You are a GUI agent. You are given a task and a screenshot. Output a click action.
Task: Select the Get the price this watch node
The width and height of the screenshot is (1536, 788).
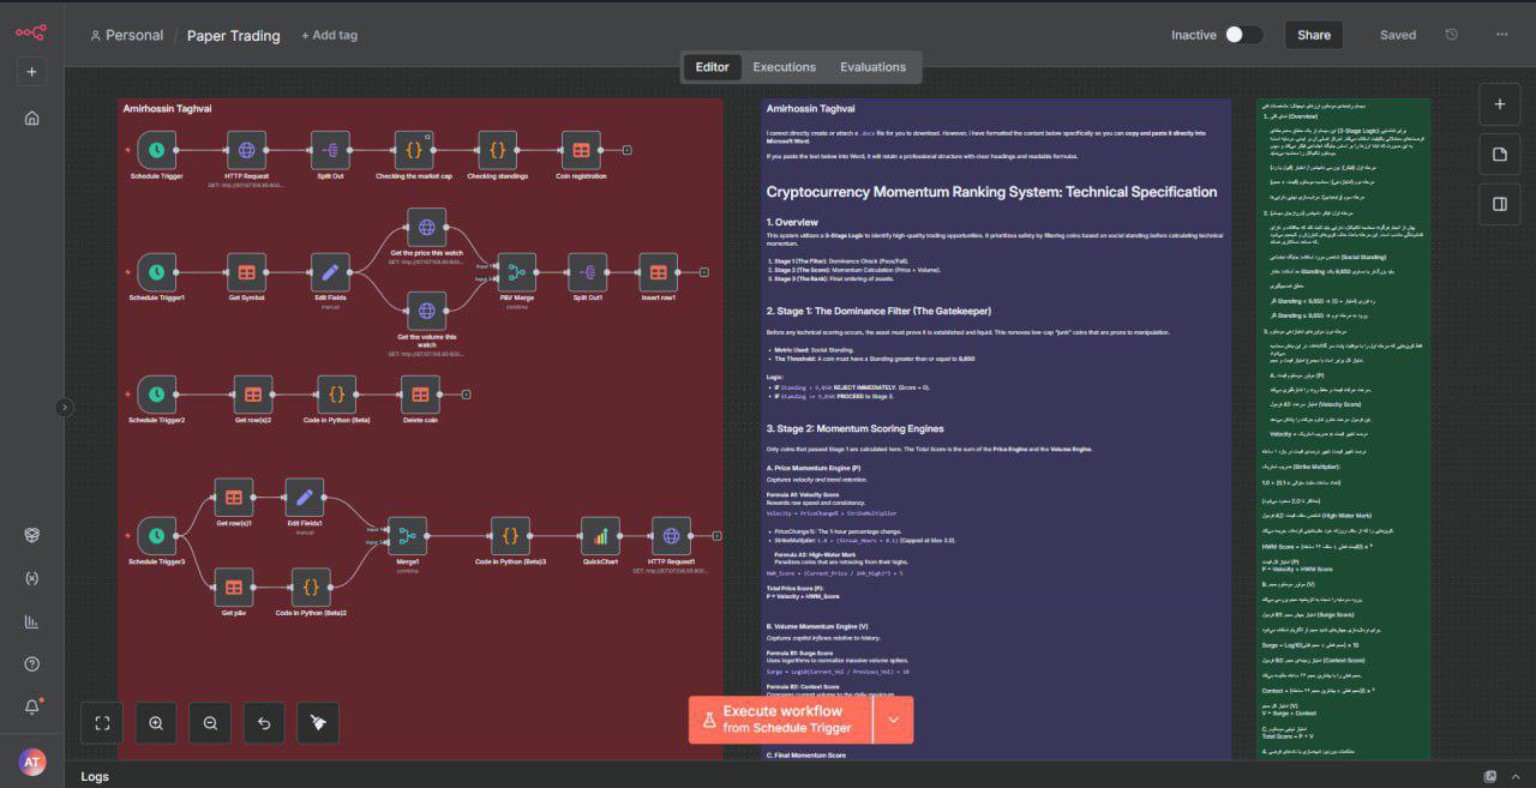(x=426, y=228)
